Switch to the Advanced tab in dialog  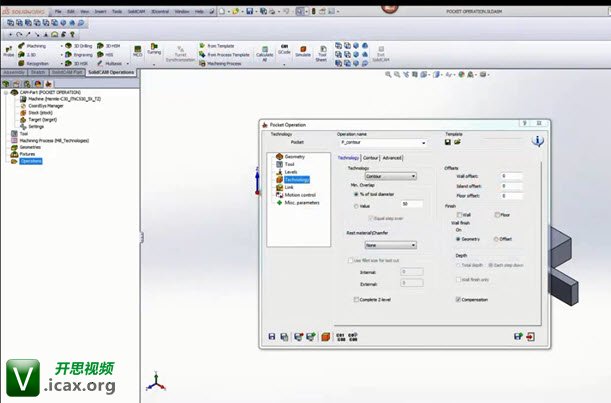[x=392, y=158]
